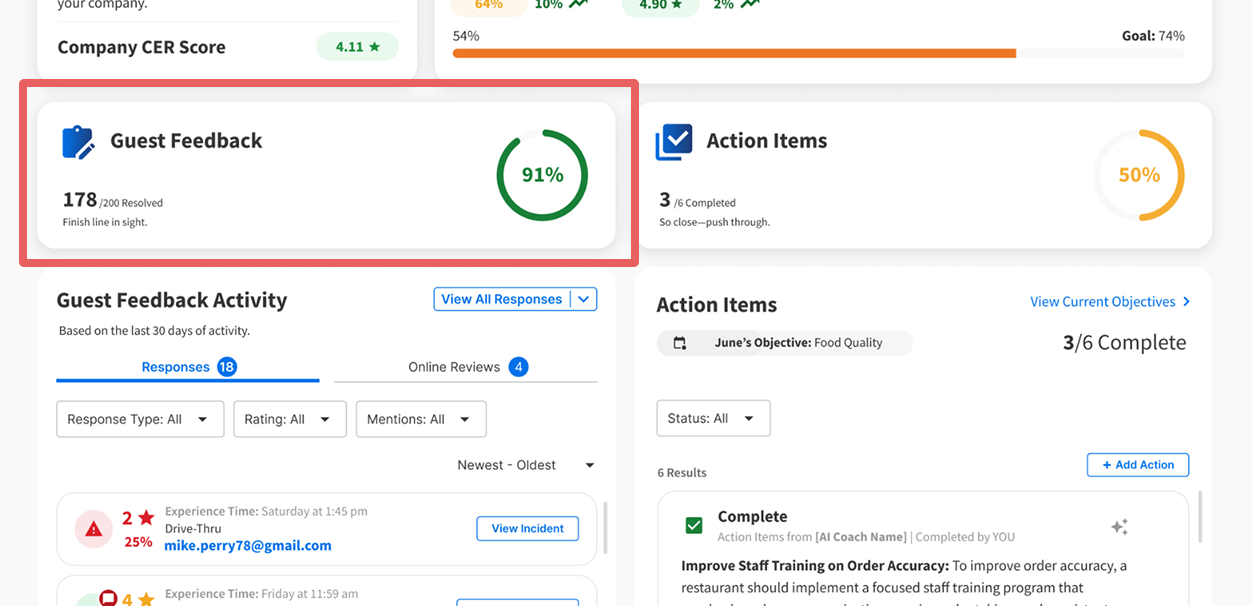The height and width of the screenshot is (606, 1252).
Task: Open the Mentions: All dropdown
Action: pyautogui.click(x=421, y=419)
